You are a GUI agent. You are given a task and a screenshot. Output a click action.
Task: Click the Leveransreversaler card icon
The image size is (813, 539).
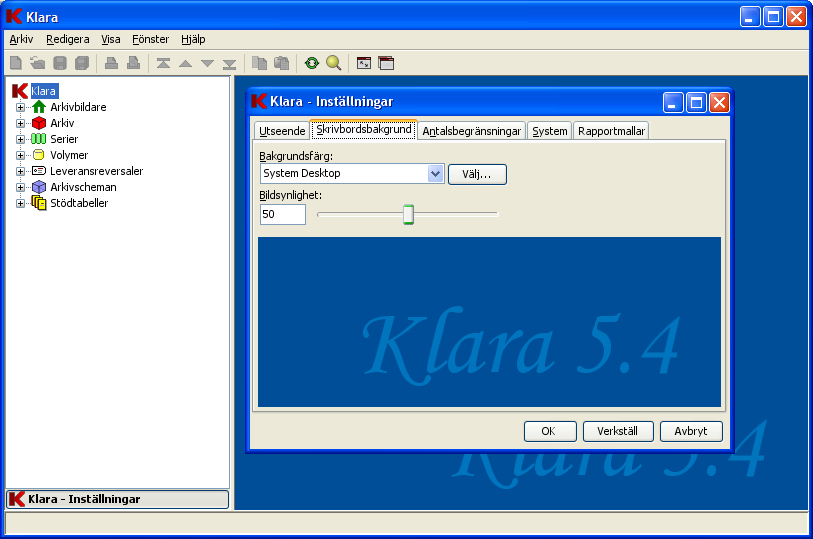point(39,171)
